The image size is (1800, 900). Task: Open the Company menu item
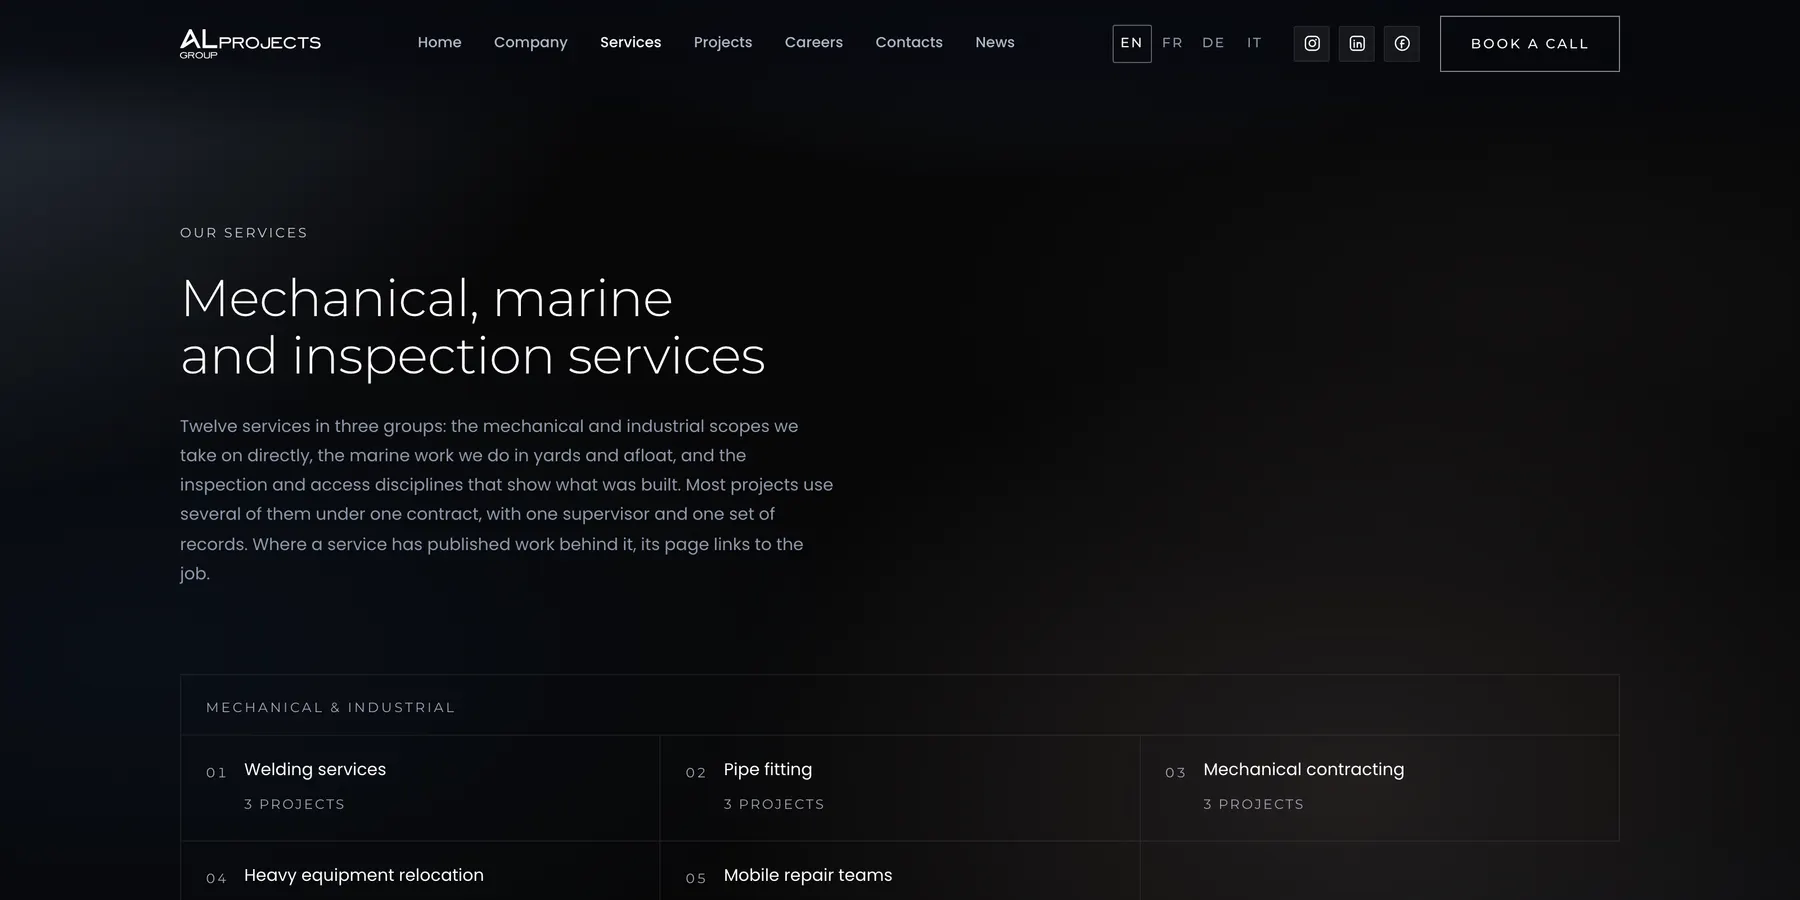(x=531, y=42)
